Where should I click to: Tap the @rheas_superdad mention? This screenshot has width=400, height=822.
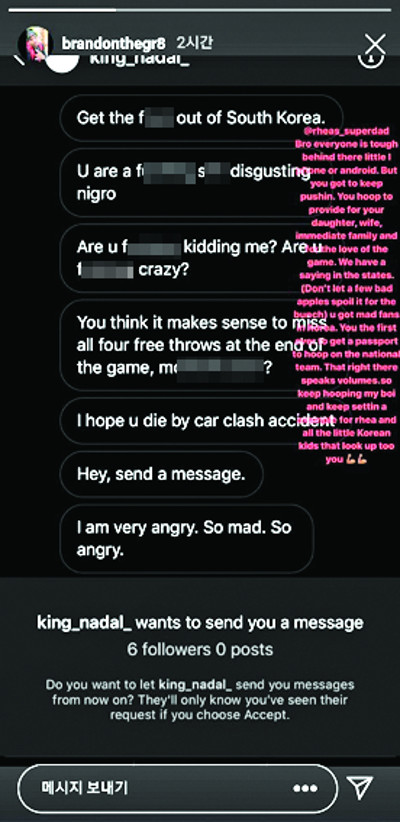pyautogui.click(x=347, y=131)
